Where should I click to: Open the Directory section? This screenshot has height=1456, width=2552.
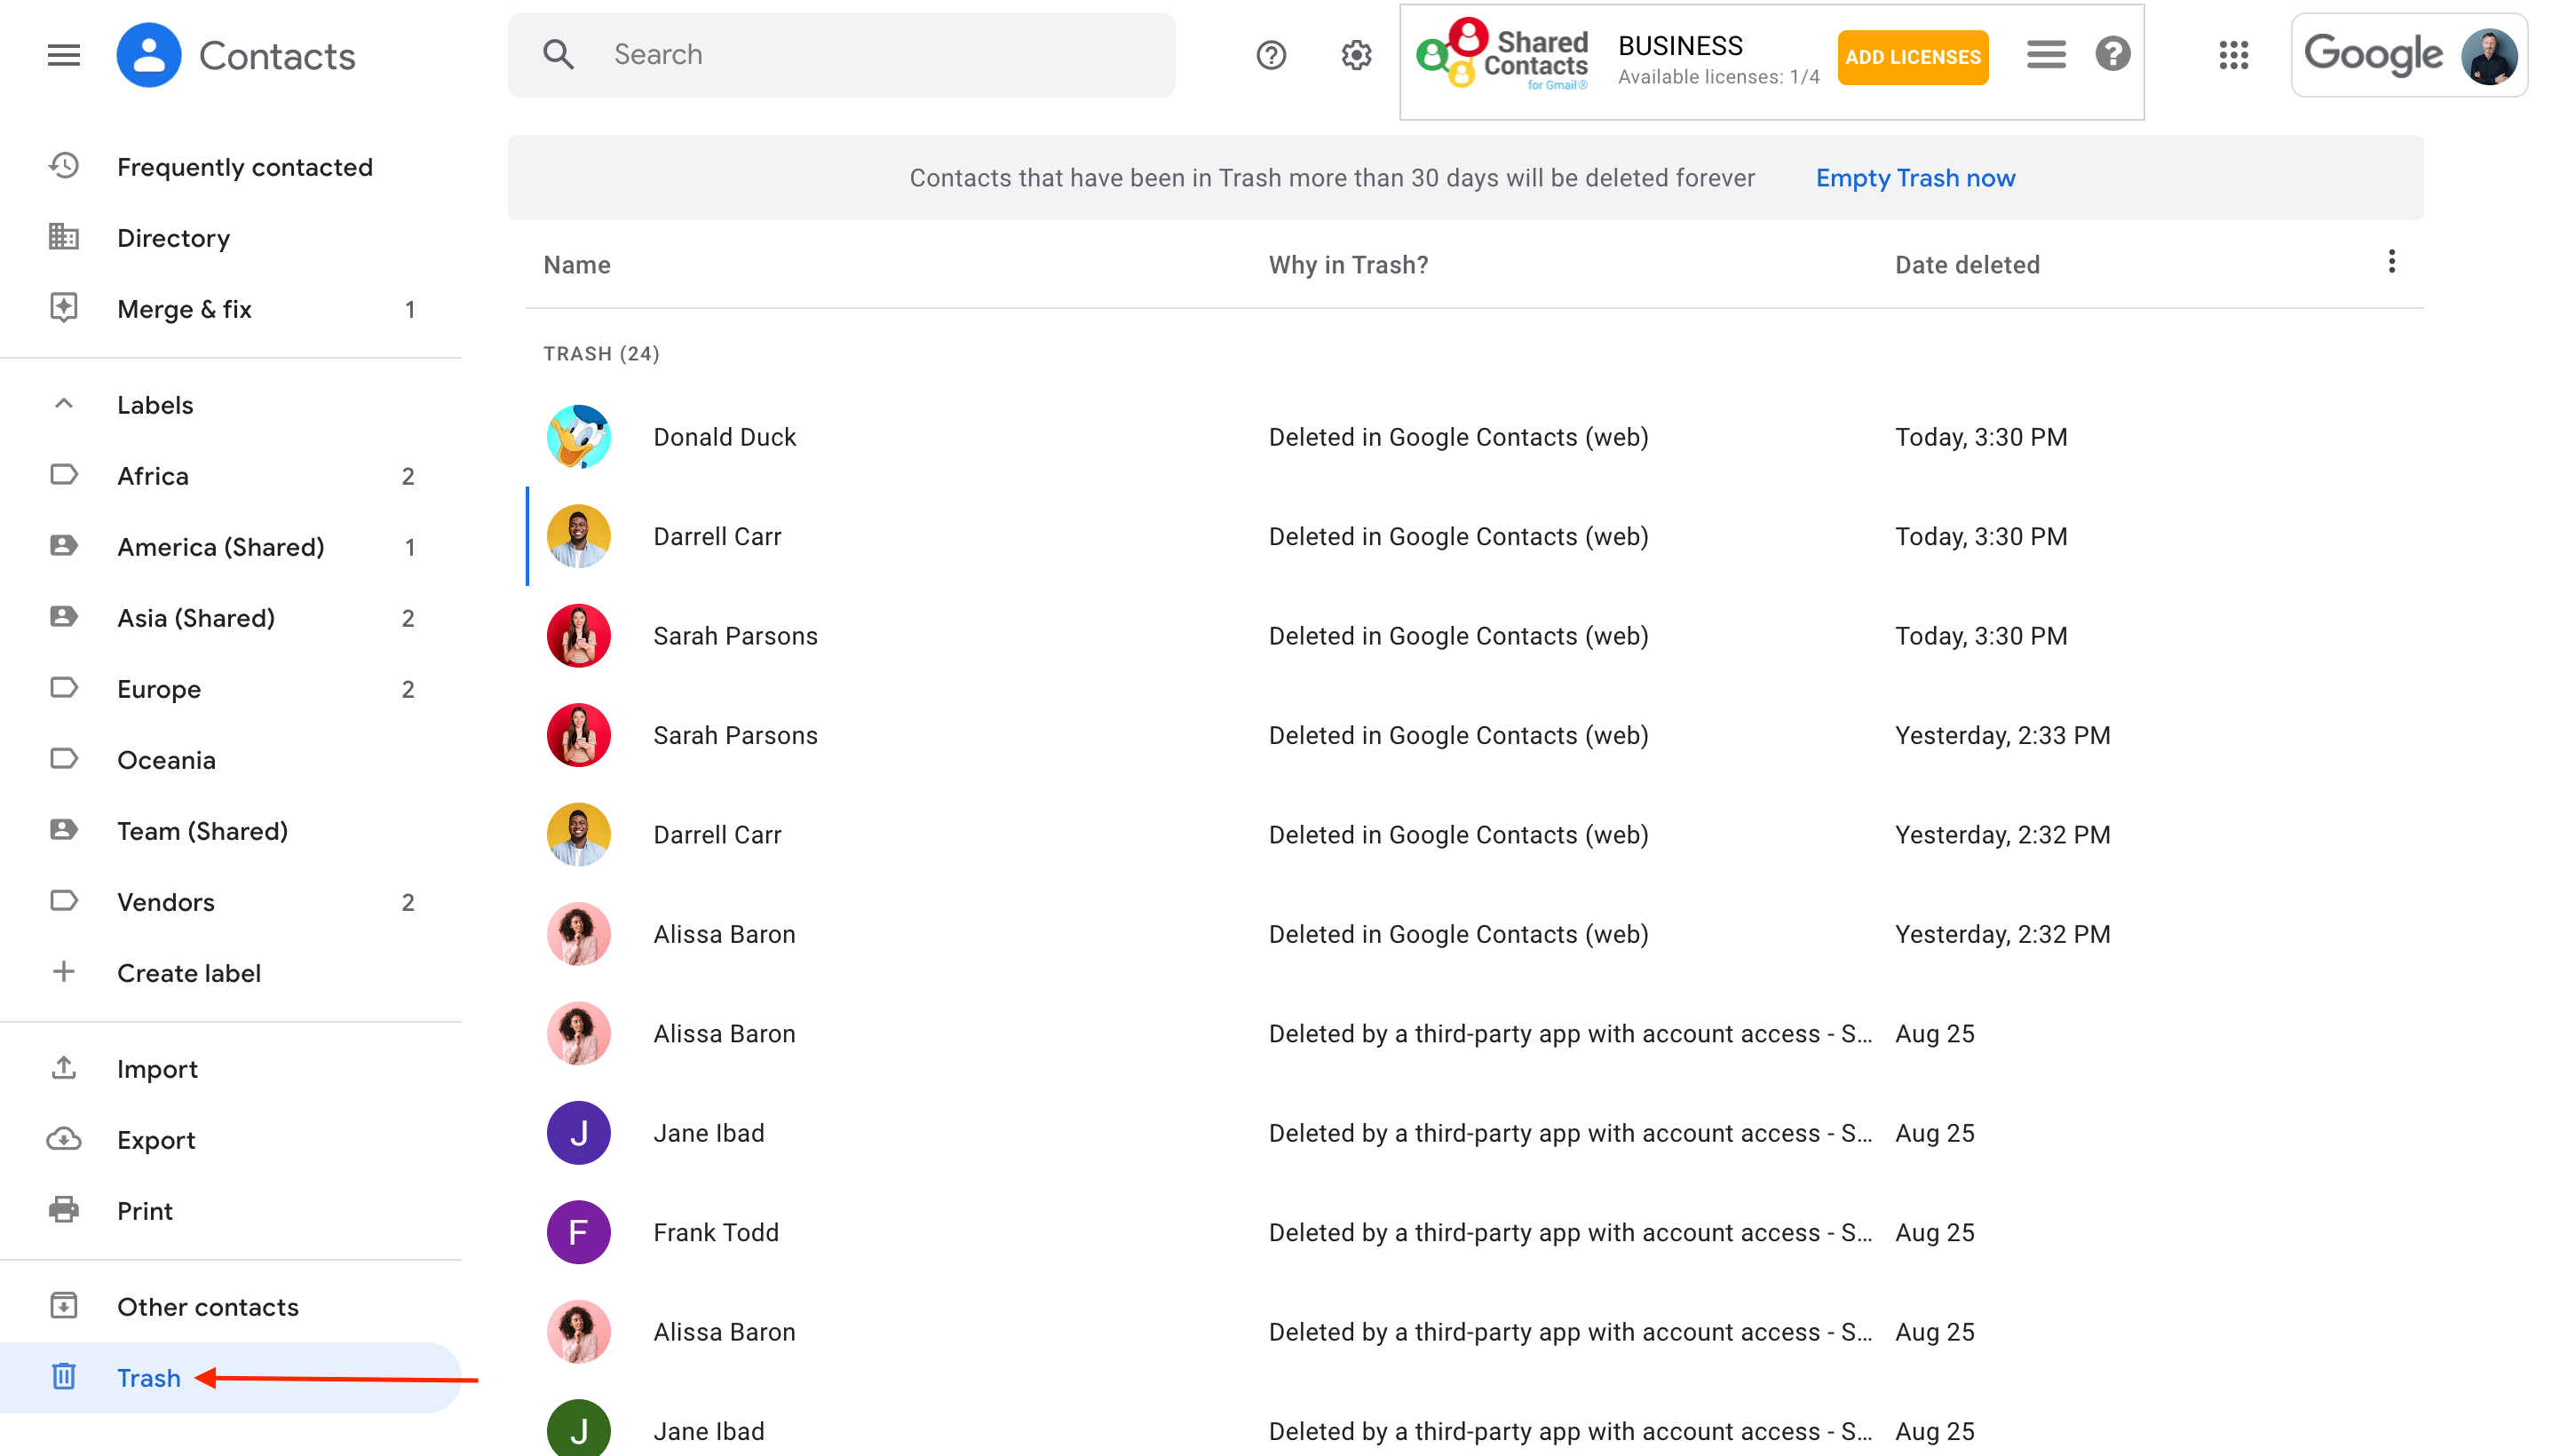pyautogui.click(x=173, y=238)
